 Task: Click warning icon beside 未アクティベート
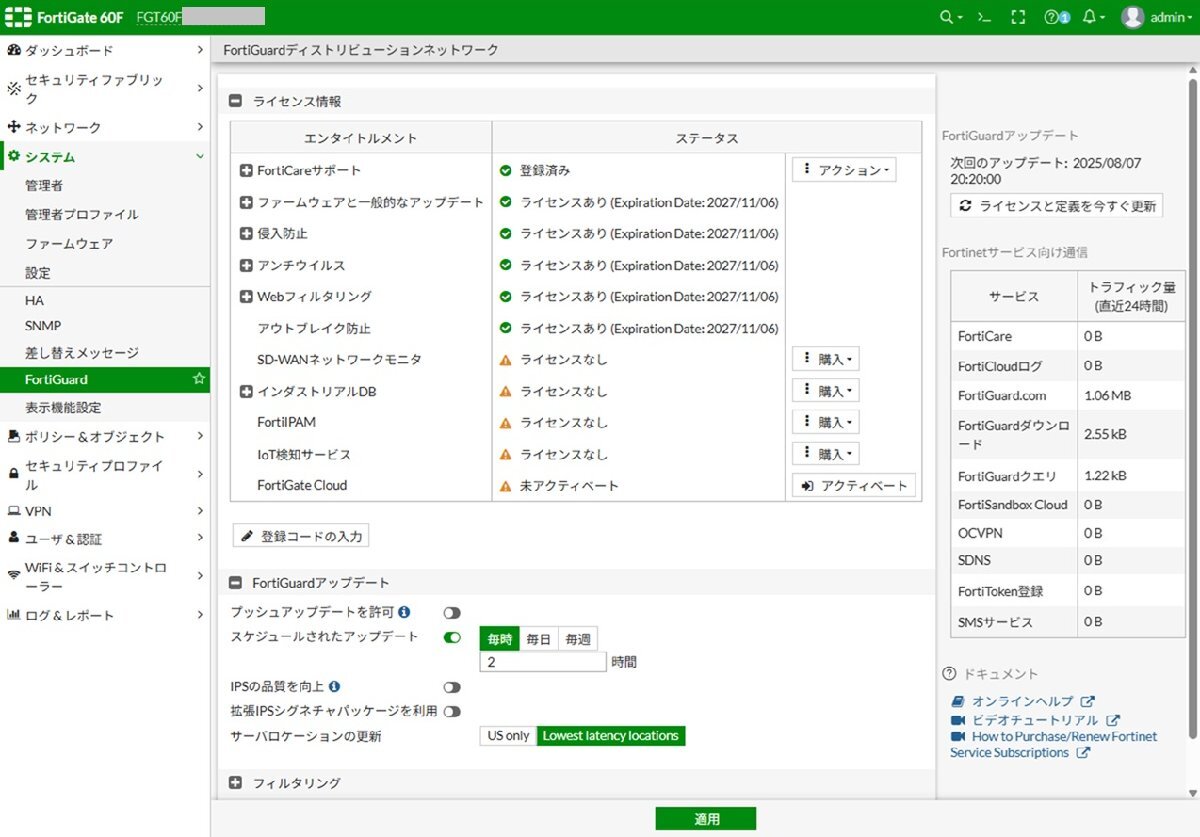point(506,486)
